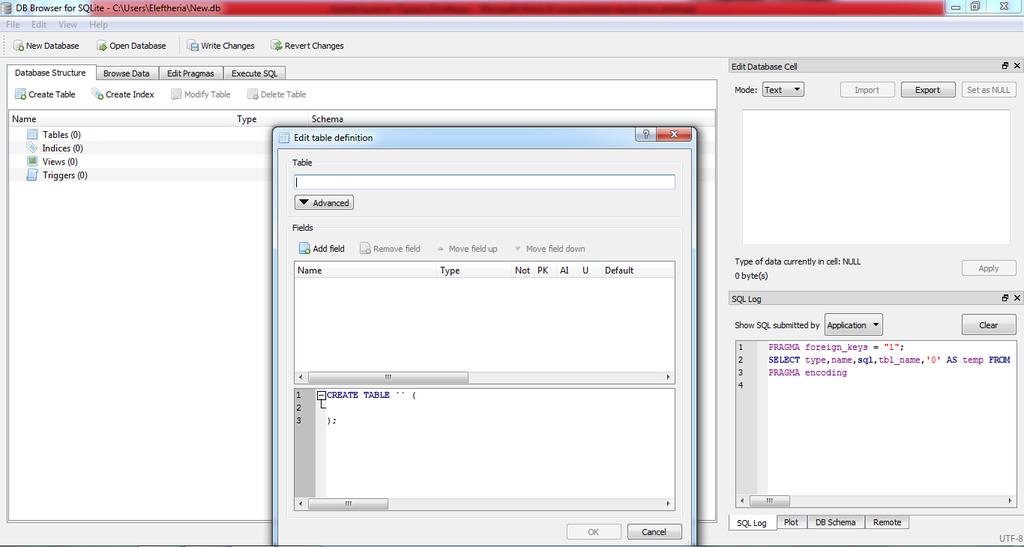Click the Add field icon
Image resolution: width=1024 pixels, height=547 pixels.
click(x=304, y=249)
